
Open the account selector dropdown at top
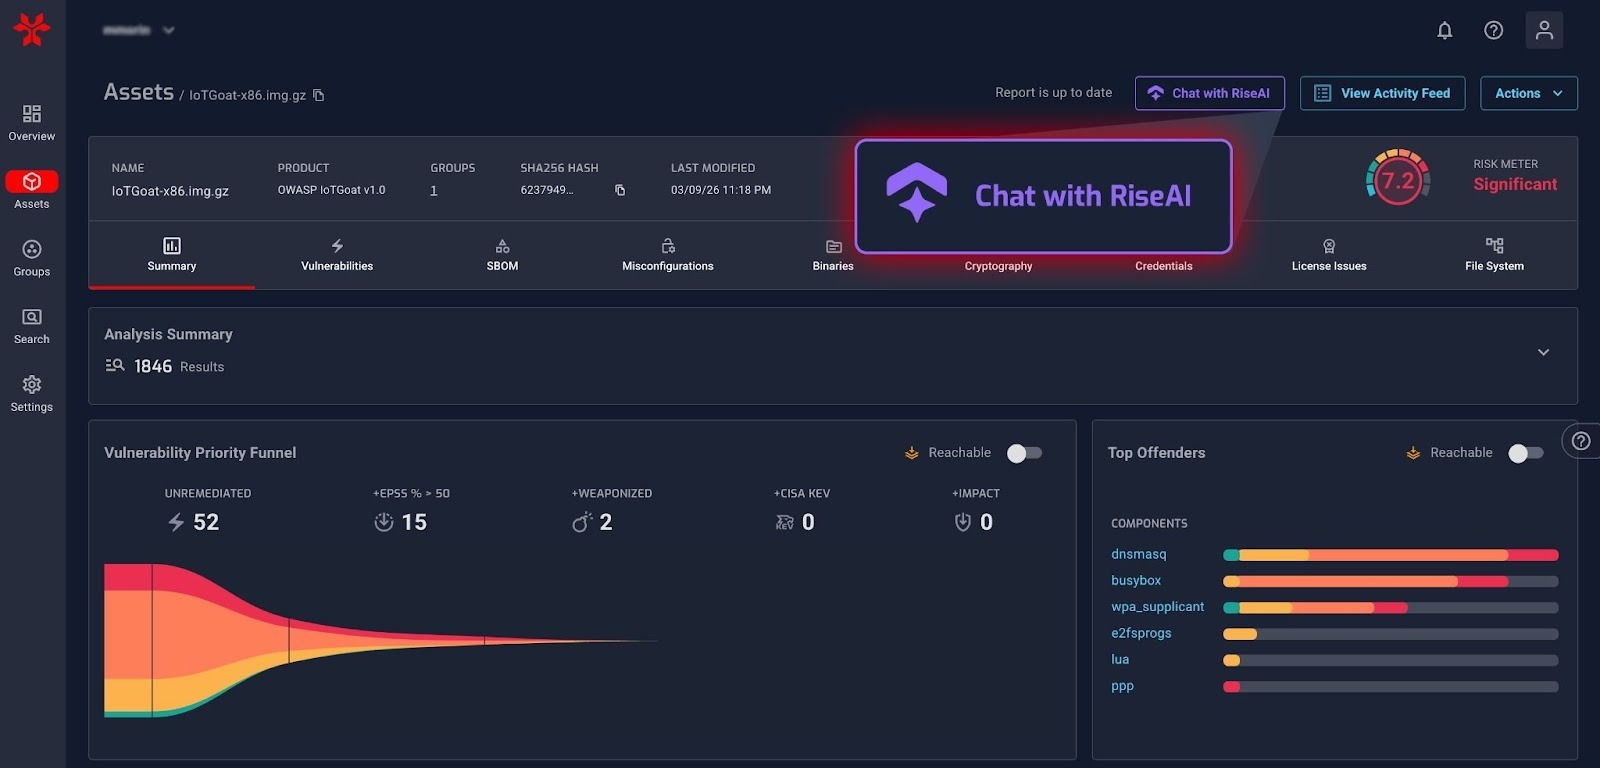coord(139,30)
